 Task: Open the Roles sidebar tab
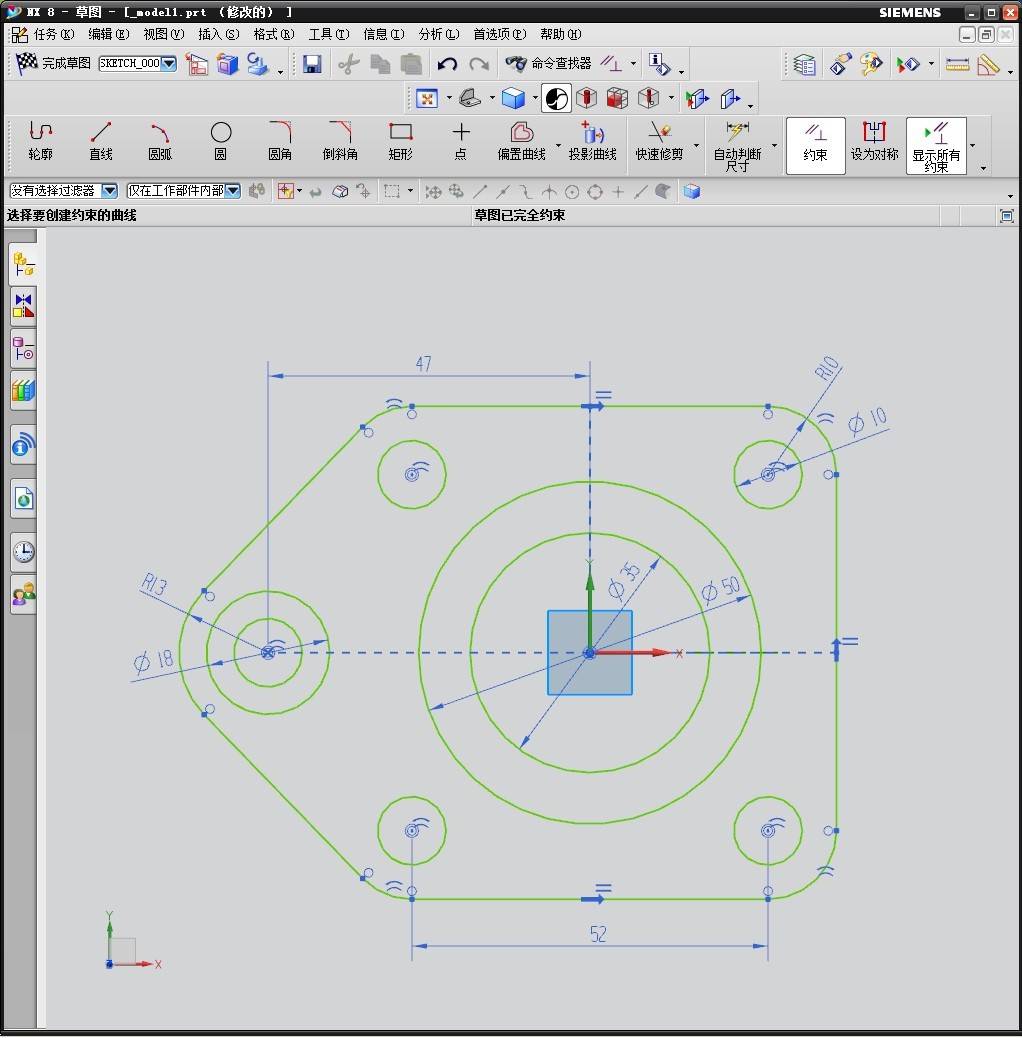click(x=23, y=594)
